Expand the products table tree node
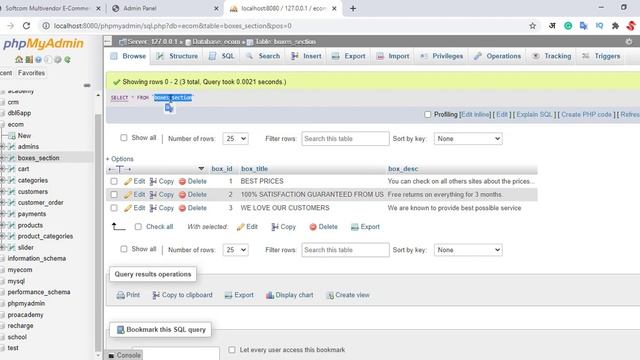640x360 pixels. click(2, 225)
